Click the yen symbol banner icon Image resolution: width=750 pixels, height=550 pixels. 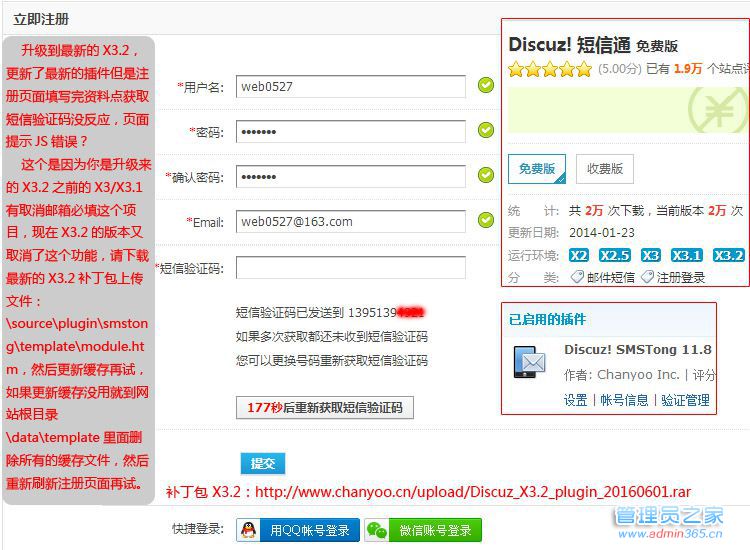[717, 110]
